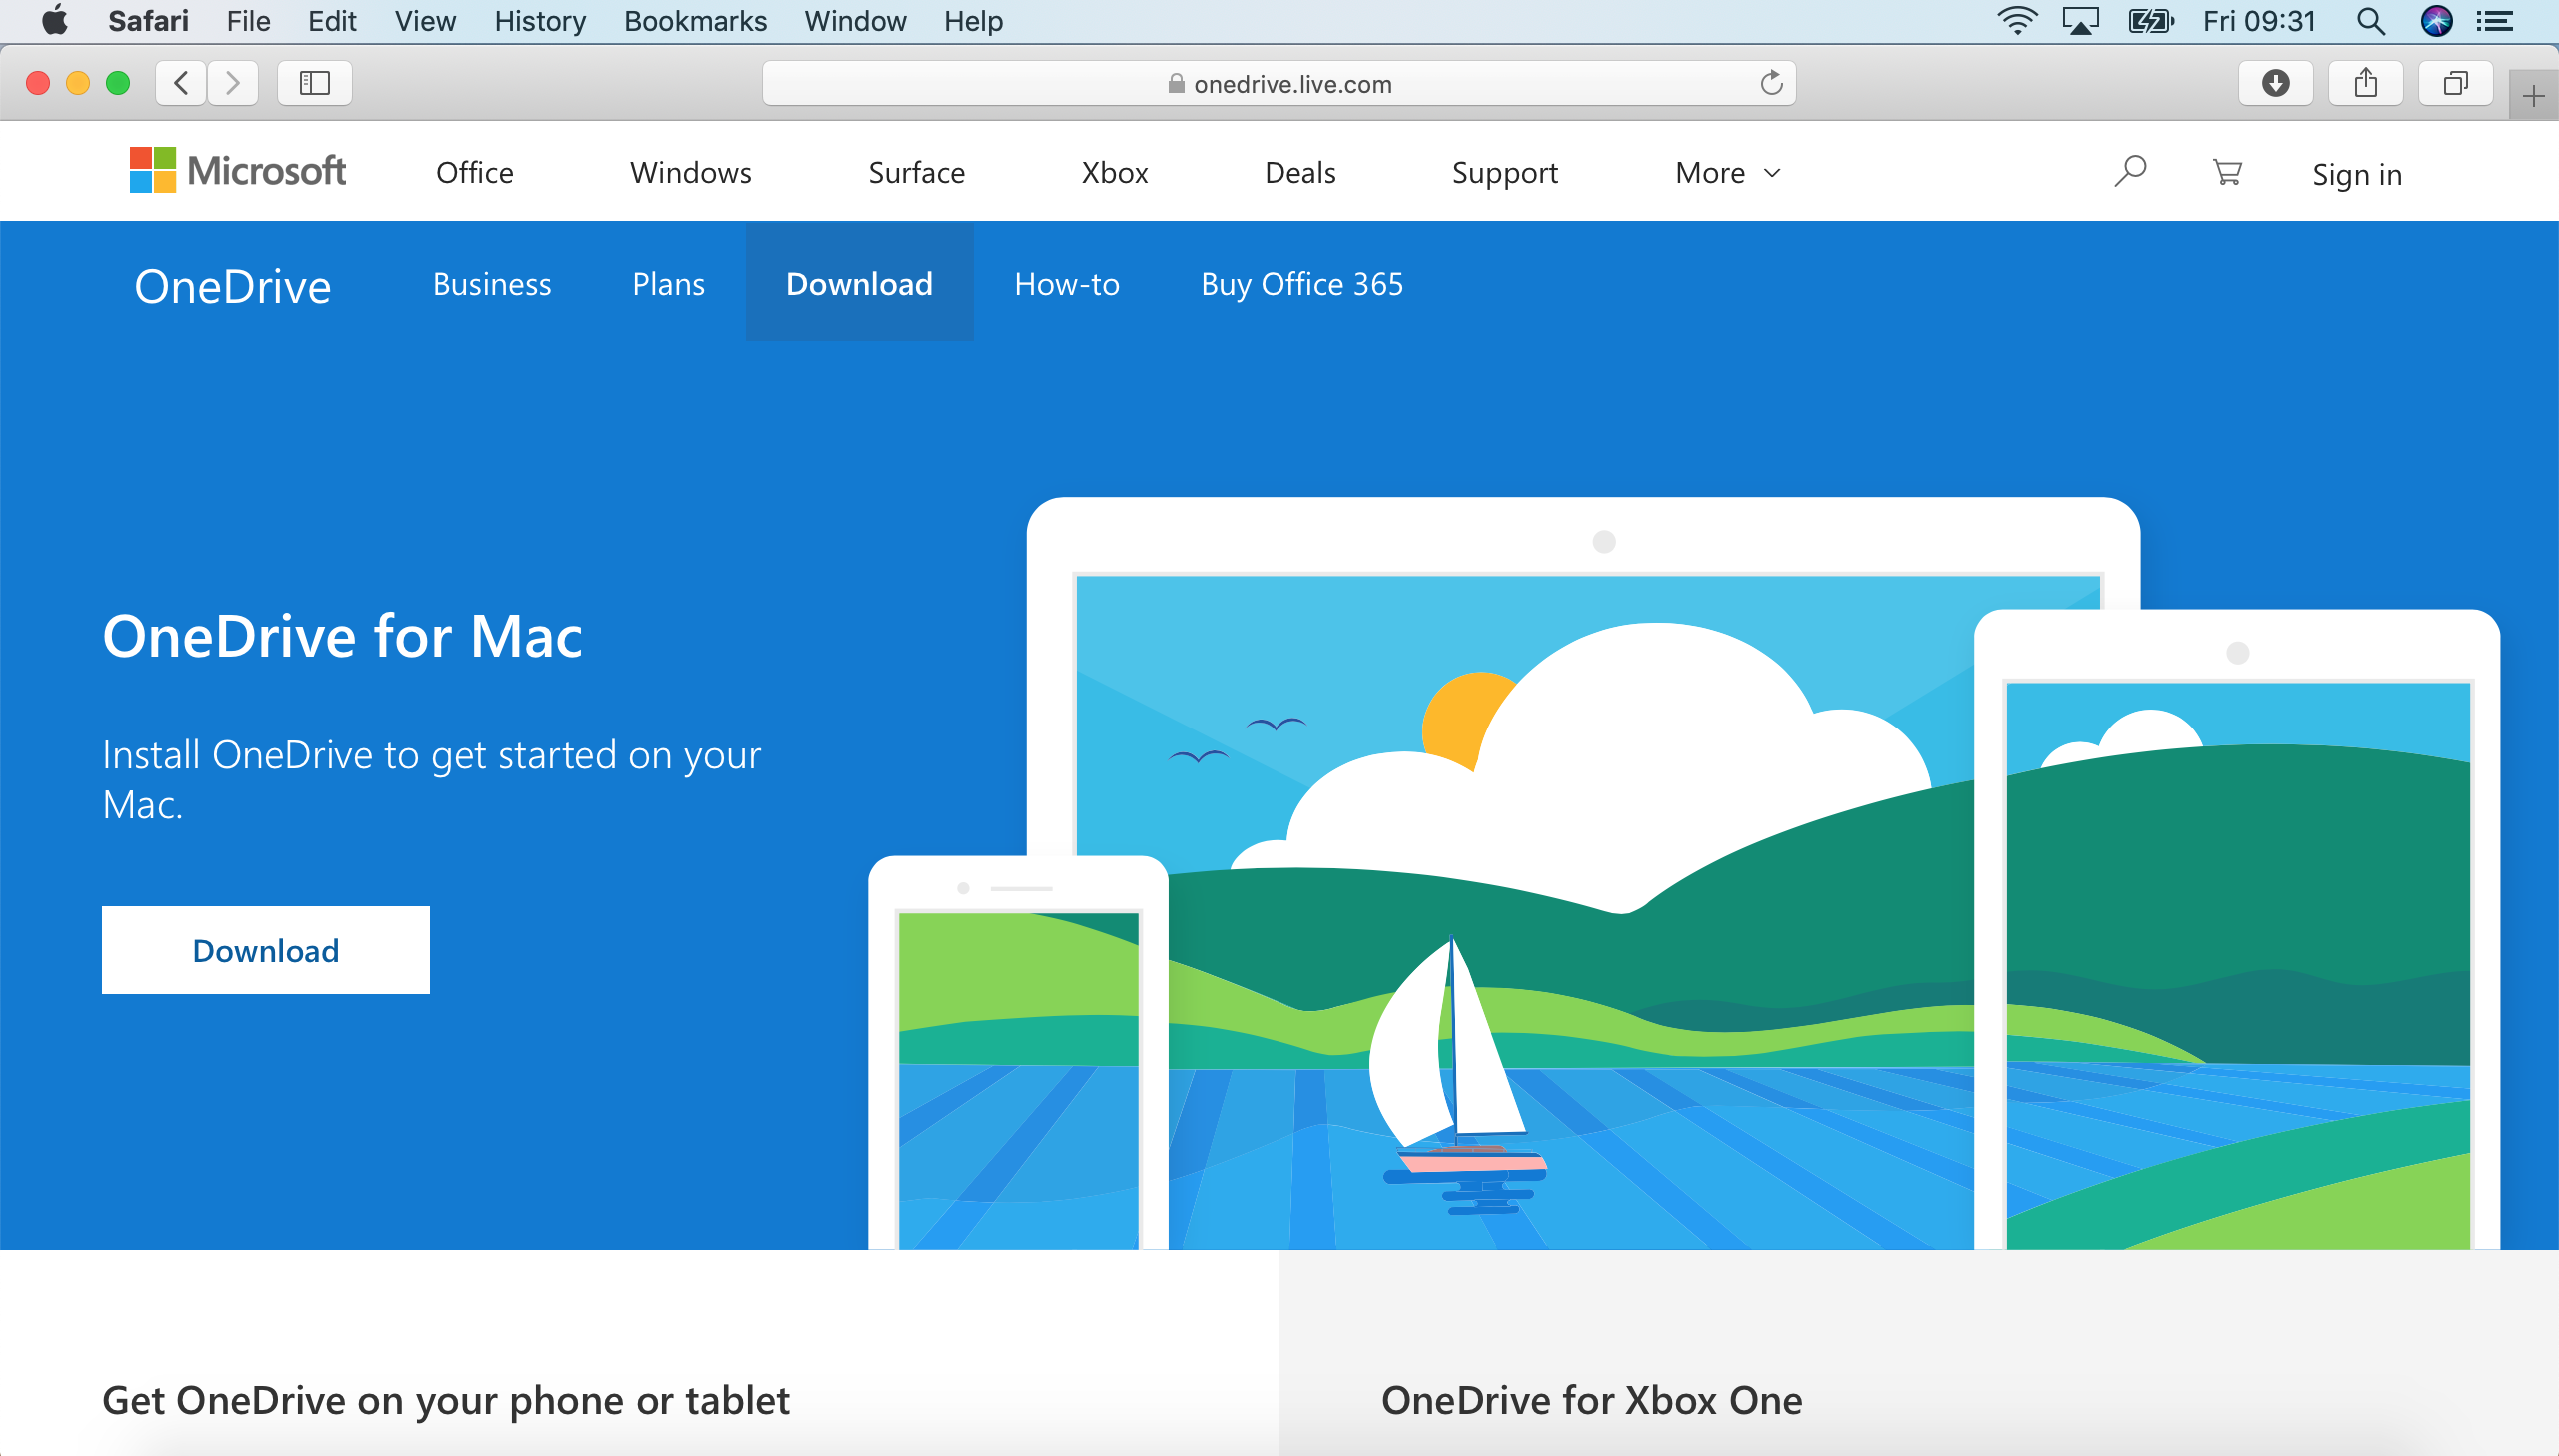The height and width of the screenshot is (1456, 2559).
Task: Open the Wi-Fi status menu
Action: (x=2017, y=21)
